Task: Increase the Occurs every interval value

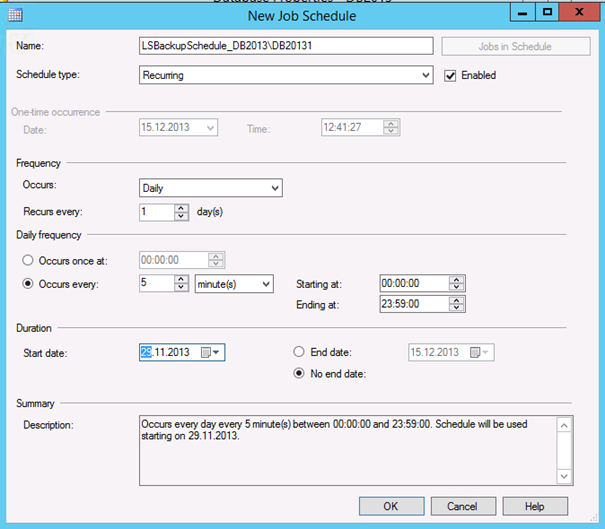Action: tap(181, 280)
